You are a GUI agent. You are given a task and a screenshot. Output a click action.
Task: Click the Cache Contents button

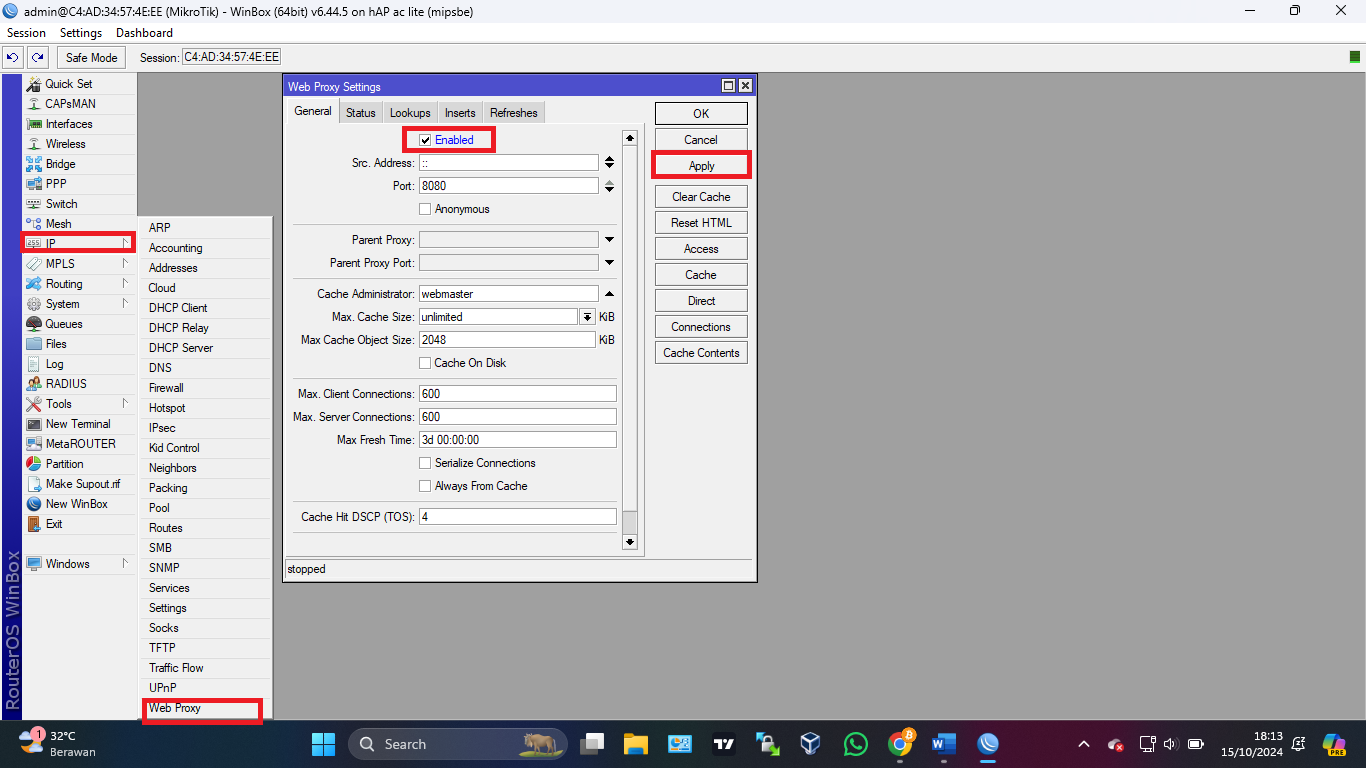tap(701, 353)
